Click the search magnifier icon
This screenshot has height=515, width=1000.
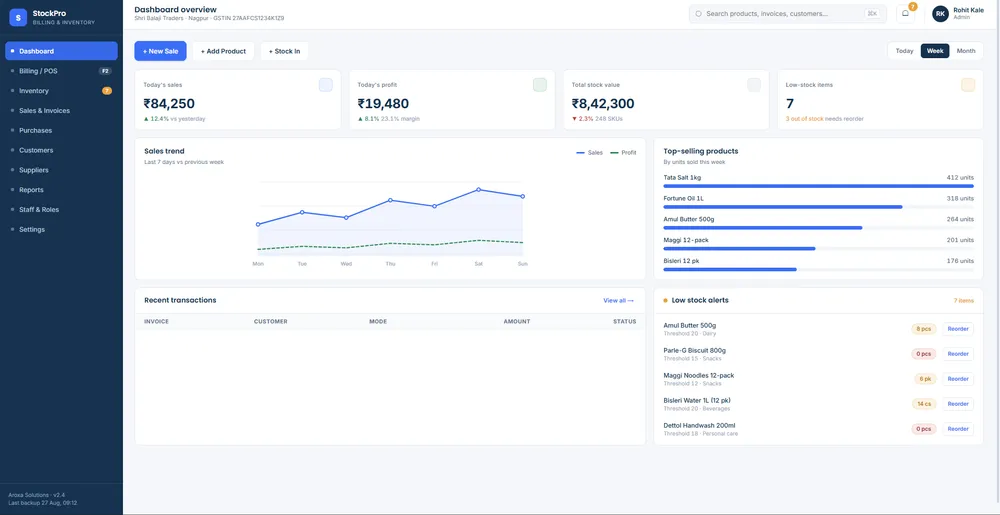698,13
